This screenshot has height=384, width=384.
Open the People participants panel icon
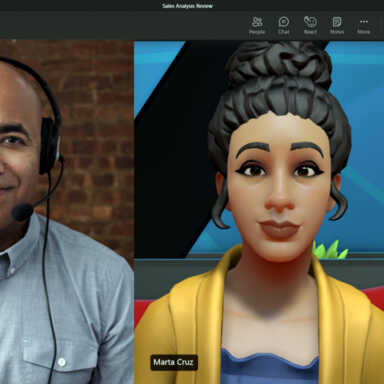(257, 22)
